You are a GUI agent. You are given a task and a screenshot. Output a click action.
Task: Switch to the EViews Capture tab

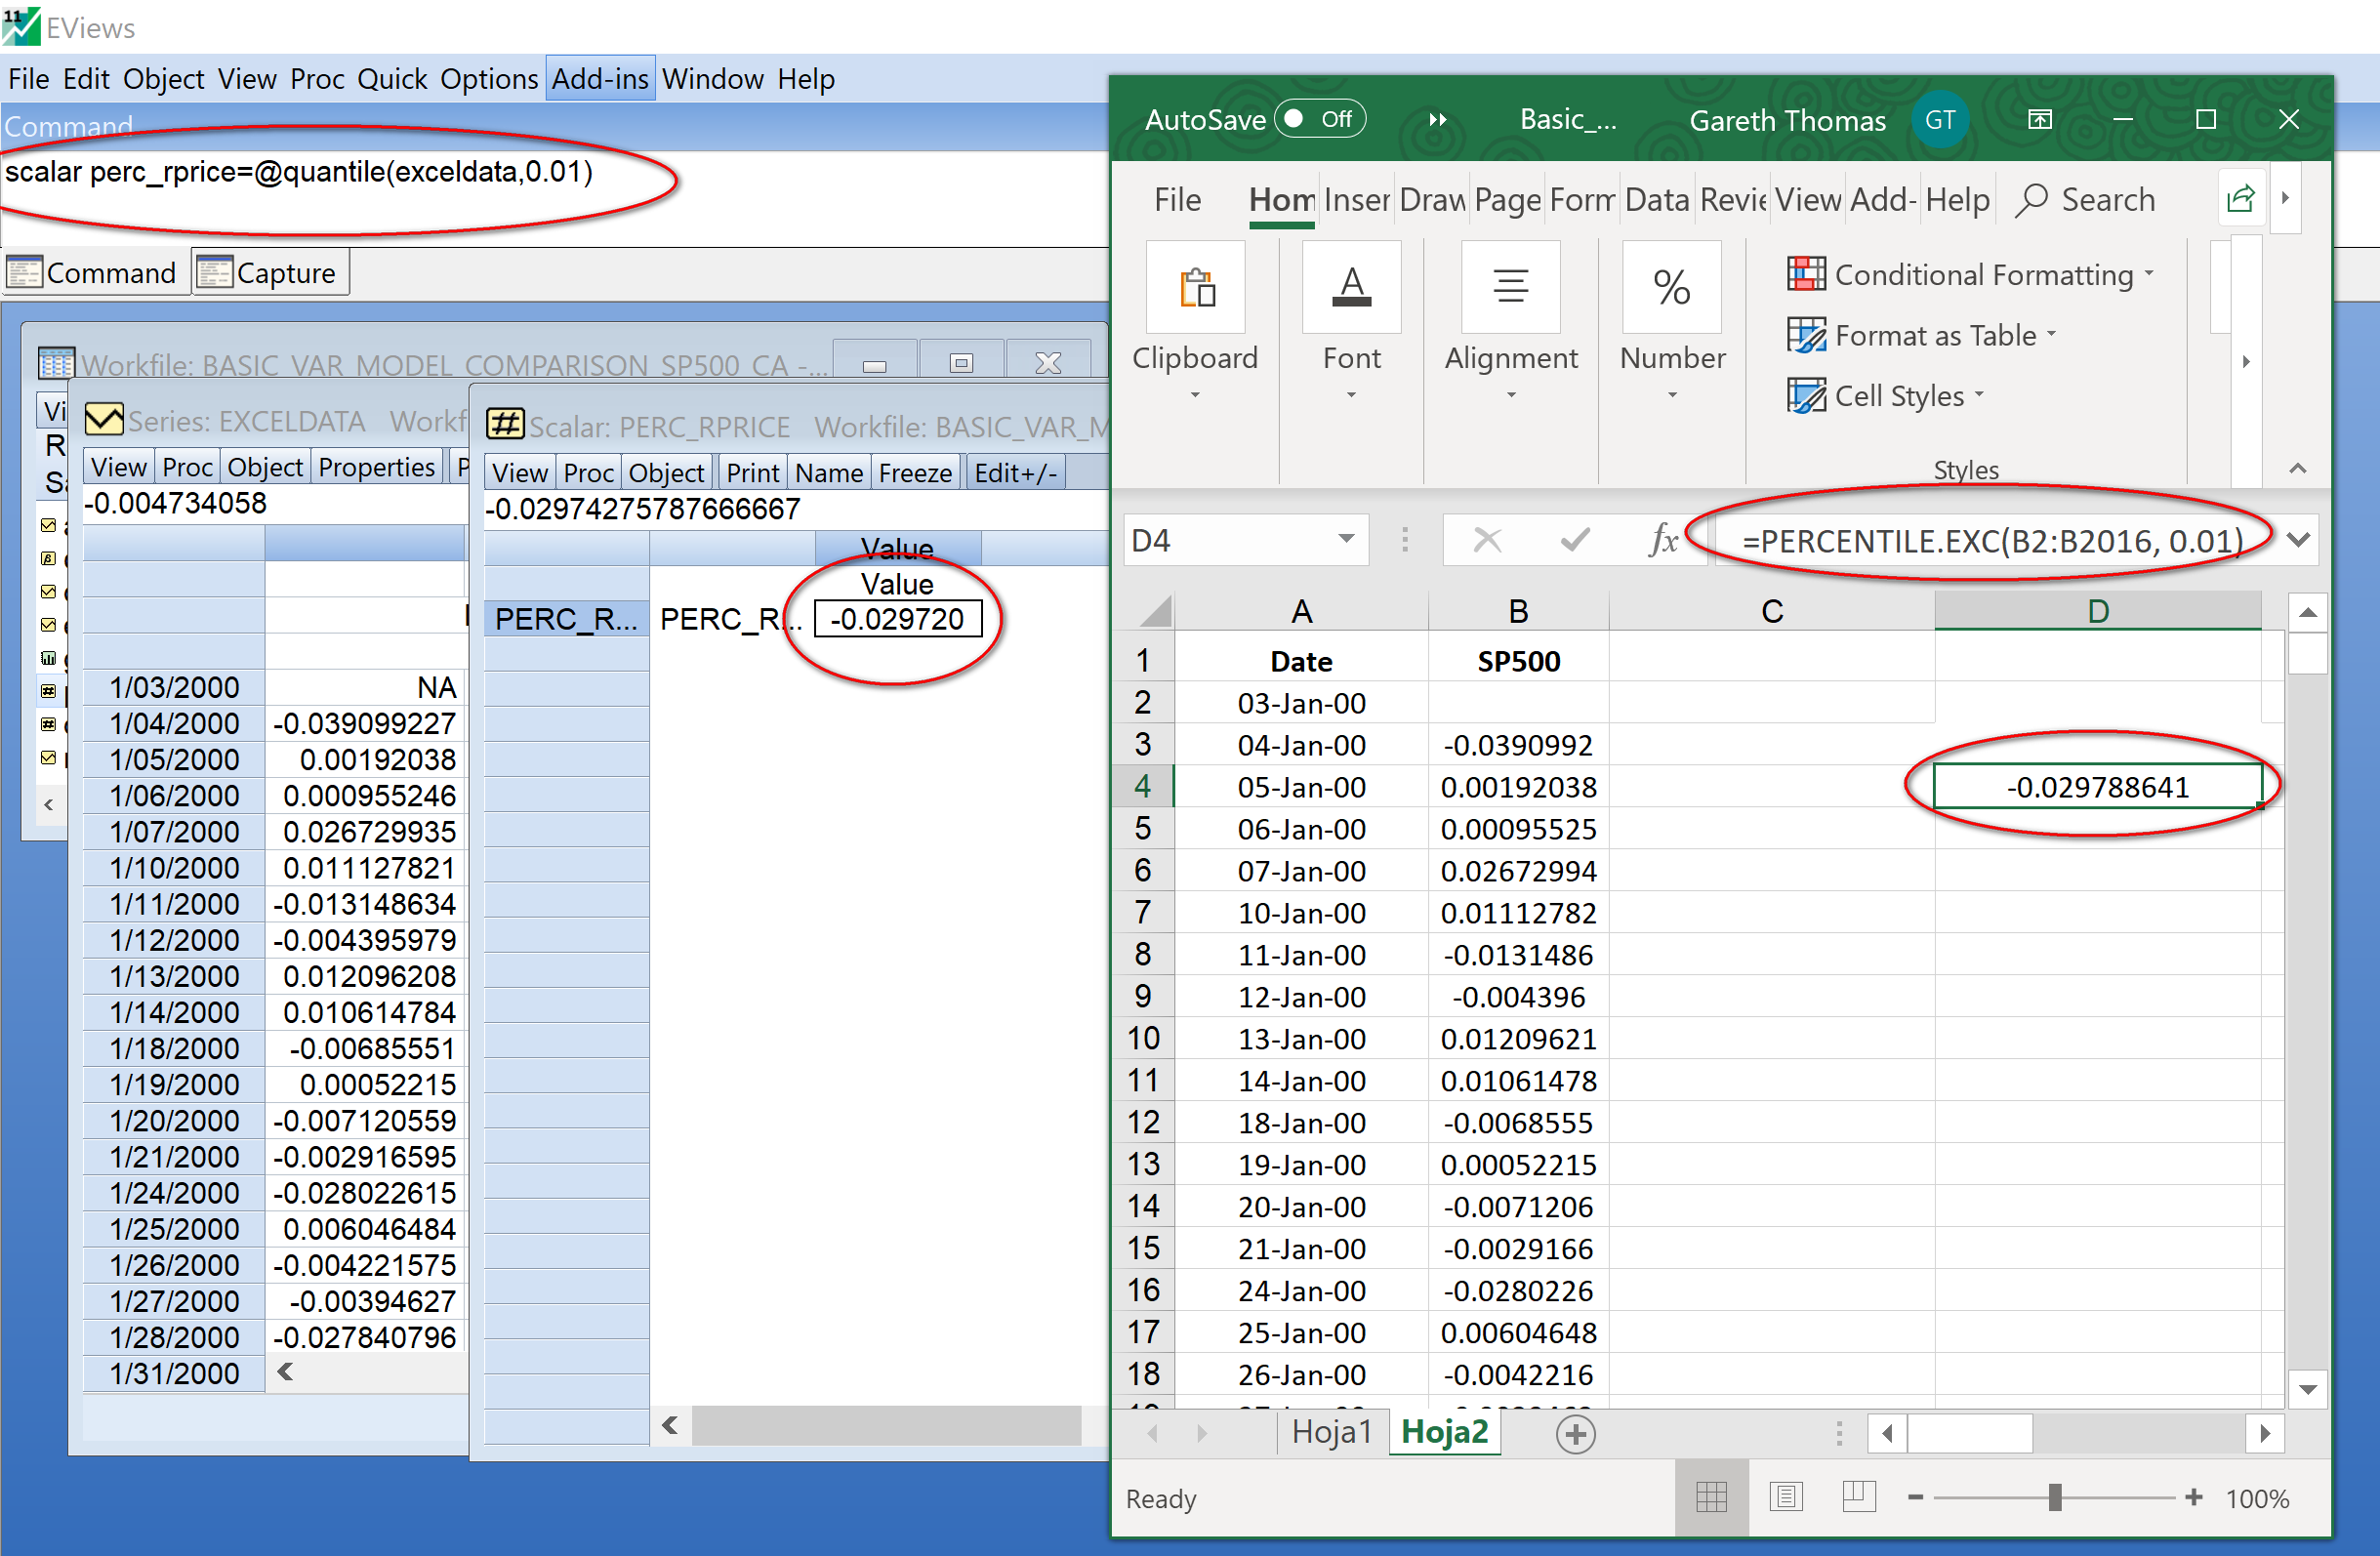[x=271, y=273]
